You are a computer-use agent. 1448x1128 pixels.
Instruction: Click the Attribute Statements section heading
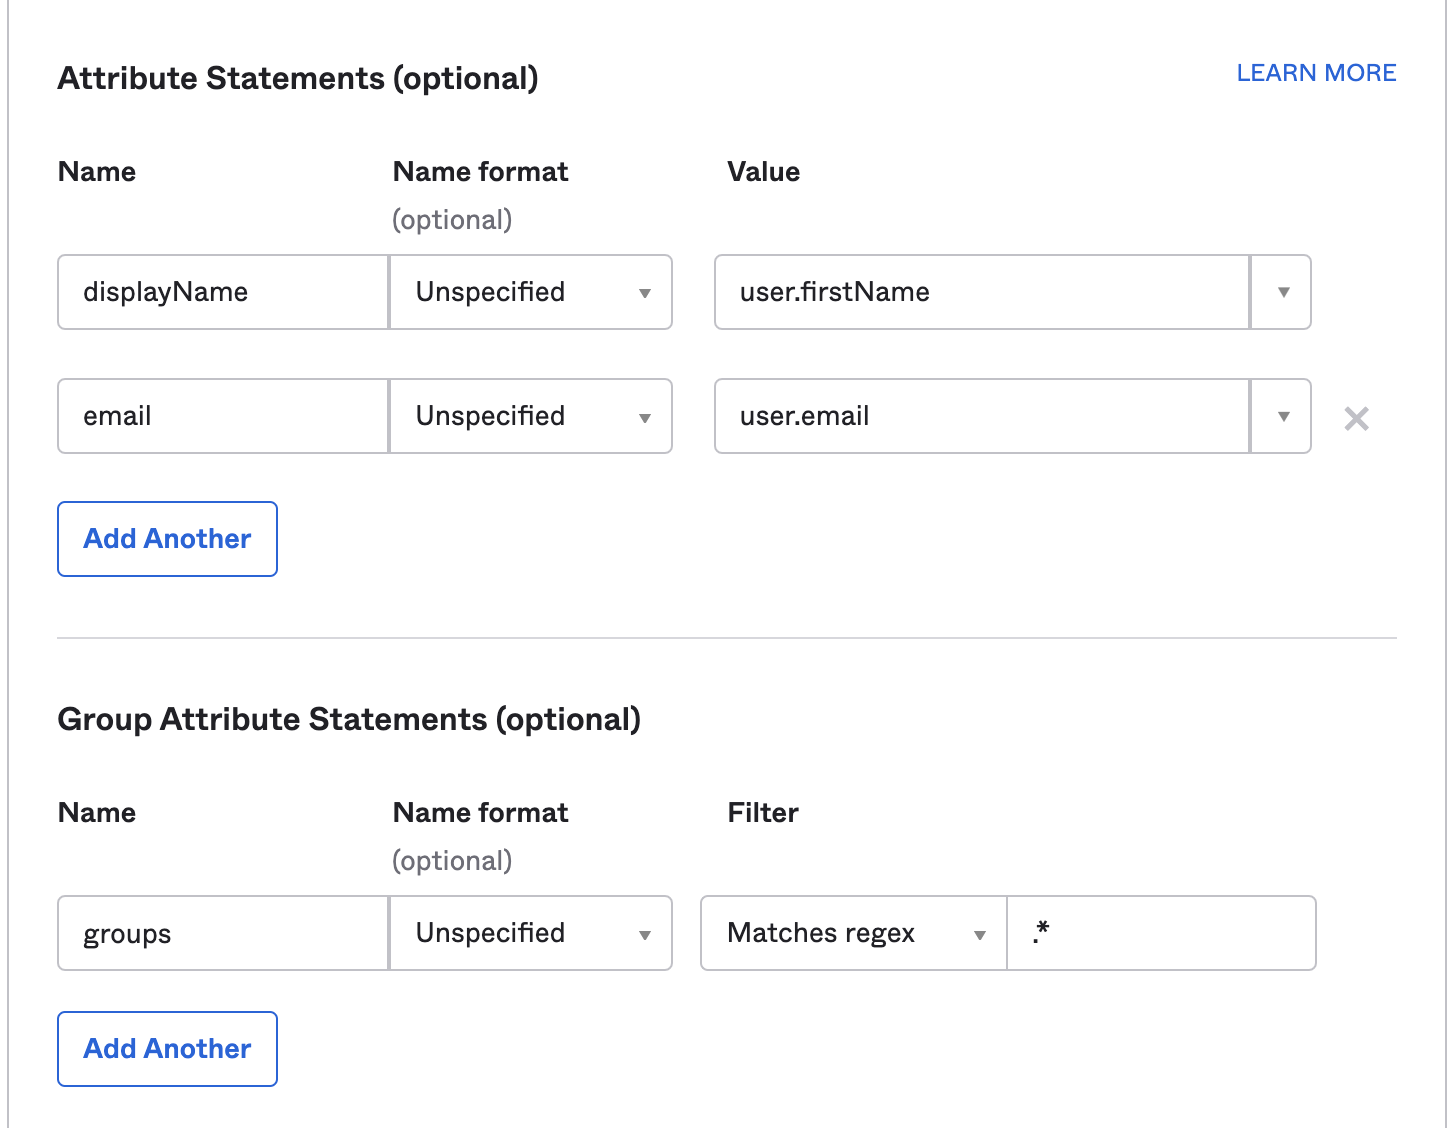click(298, 78)
